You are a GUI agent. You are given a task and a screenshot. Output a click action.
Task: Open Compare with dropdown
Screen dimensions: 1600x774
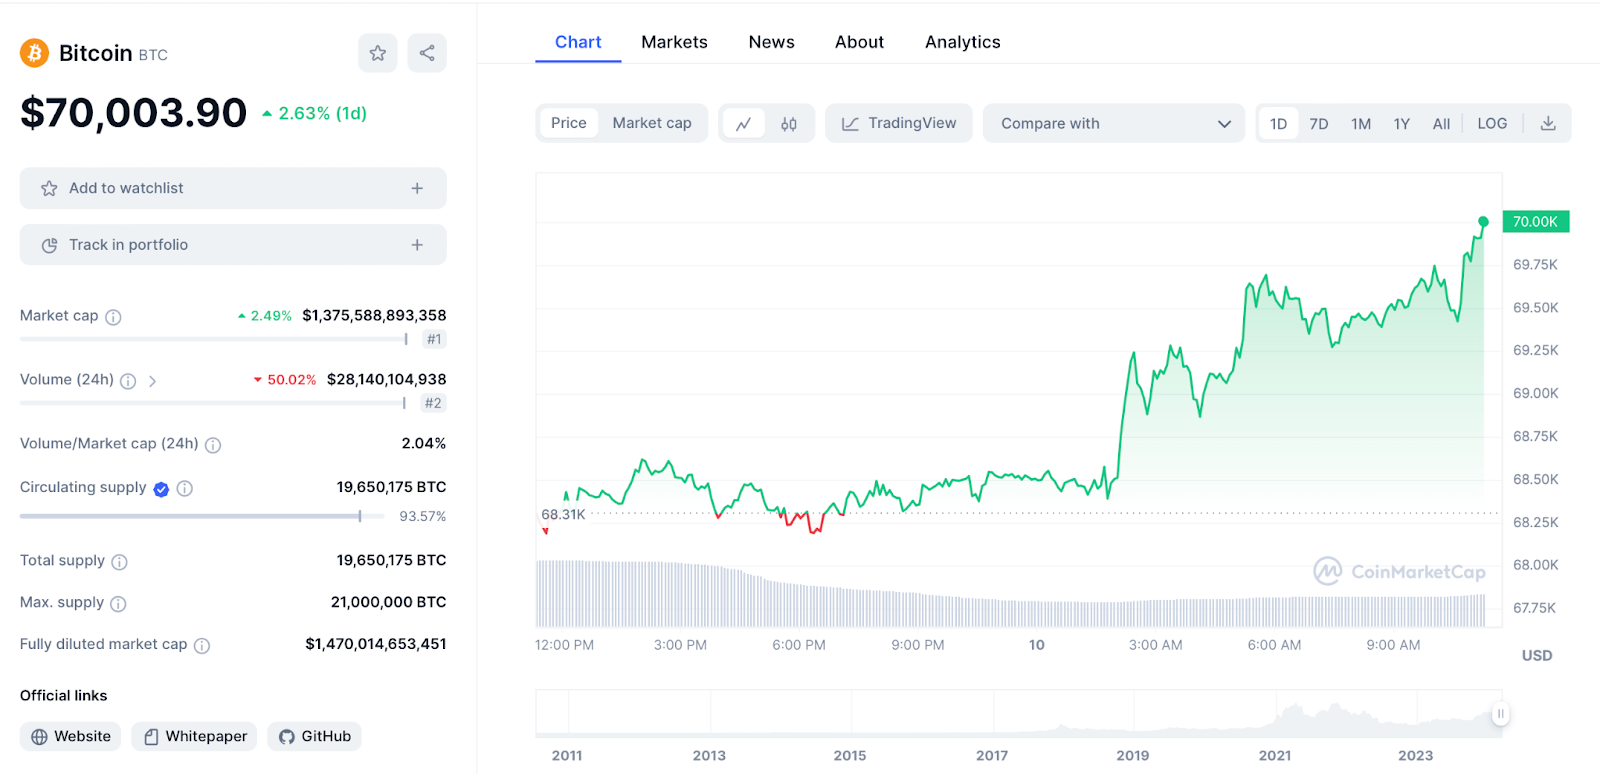pos(1114,123)
